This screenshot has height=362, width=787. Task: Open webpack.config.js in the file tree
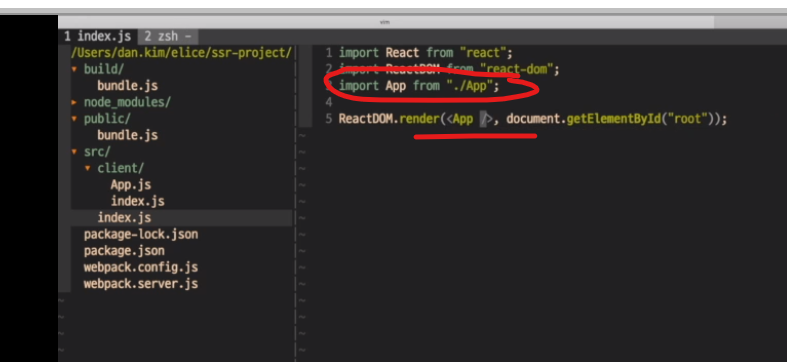(141, 267)
